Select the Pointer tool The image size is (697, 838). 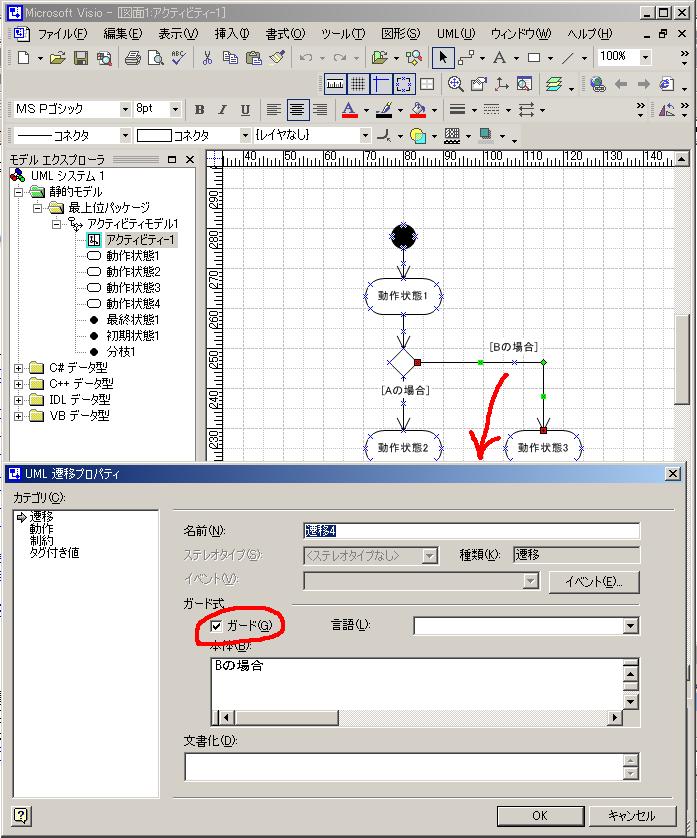coord(443,58)
